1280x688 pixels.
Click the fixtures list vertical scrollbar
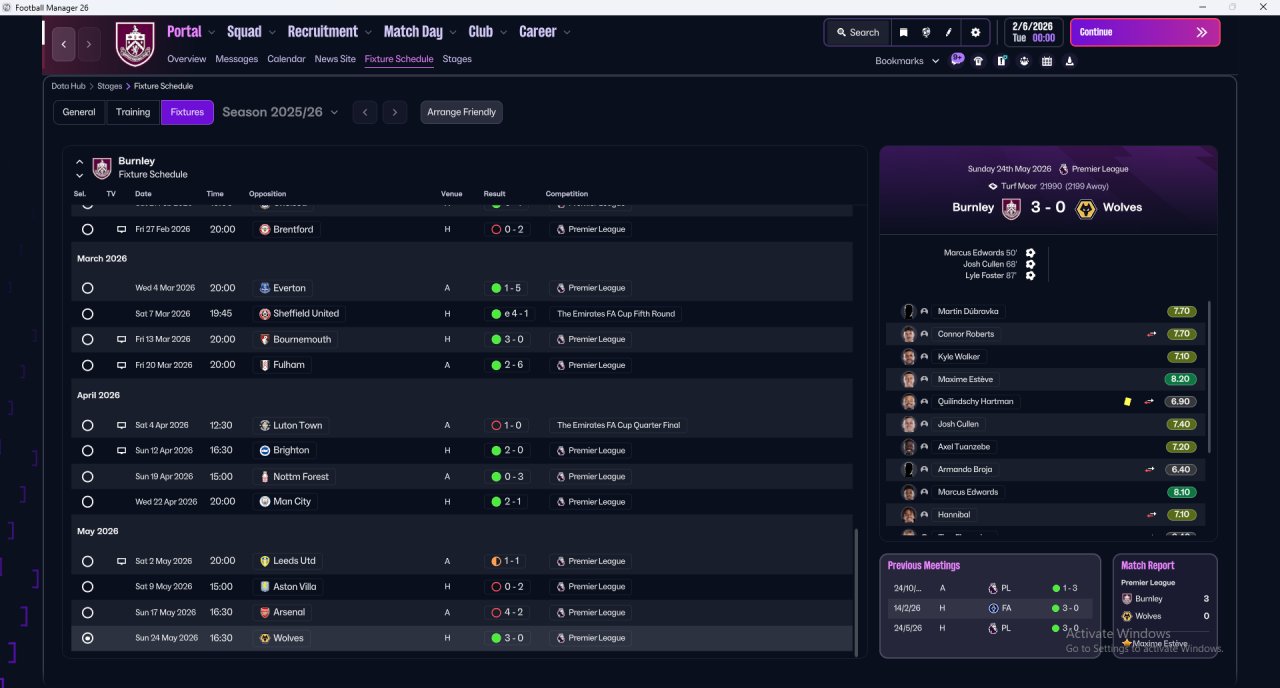[856, 591]
